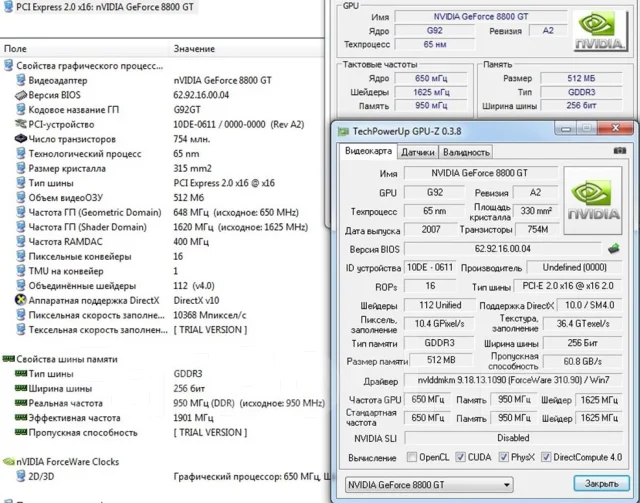Click the Поле column header
This screenshot has width=640, height=503.
[x=15, y=49]
